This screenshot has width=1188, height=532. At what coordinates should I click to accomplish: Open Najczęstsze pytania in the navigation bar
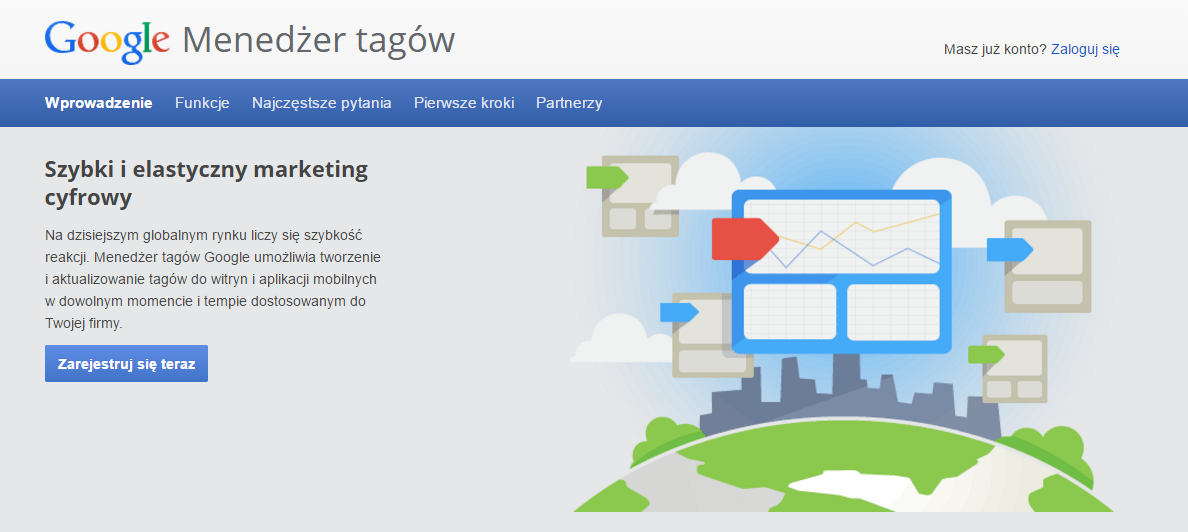point(322,103)
